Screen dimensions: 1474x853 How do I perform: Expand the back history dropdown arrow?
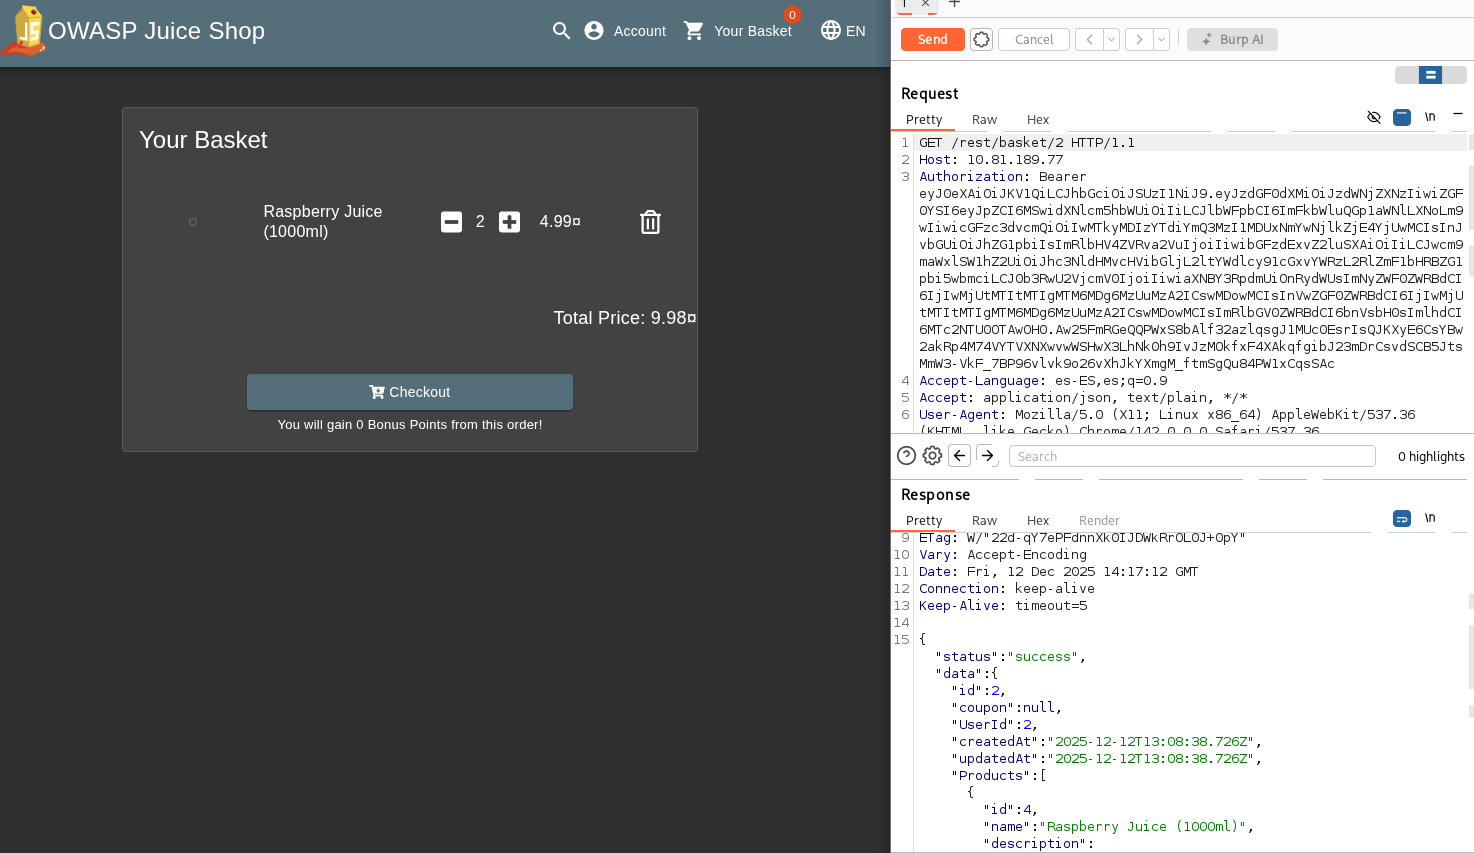(1111, 39)
